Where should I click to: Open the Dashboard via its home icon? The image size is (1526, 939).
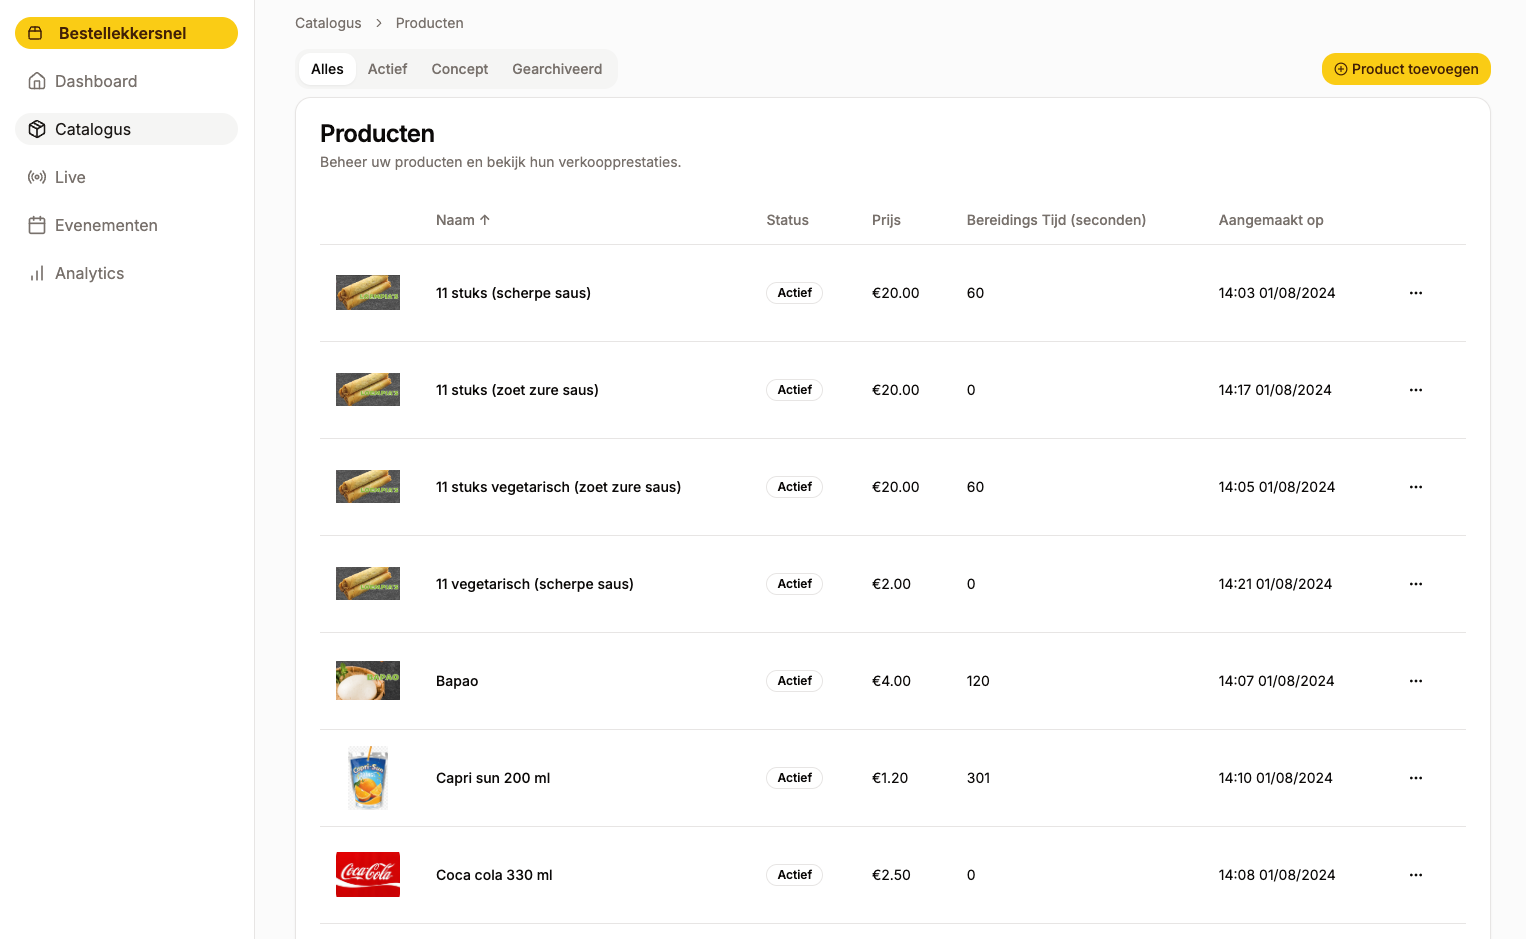[37, 81]
